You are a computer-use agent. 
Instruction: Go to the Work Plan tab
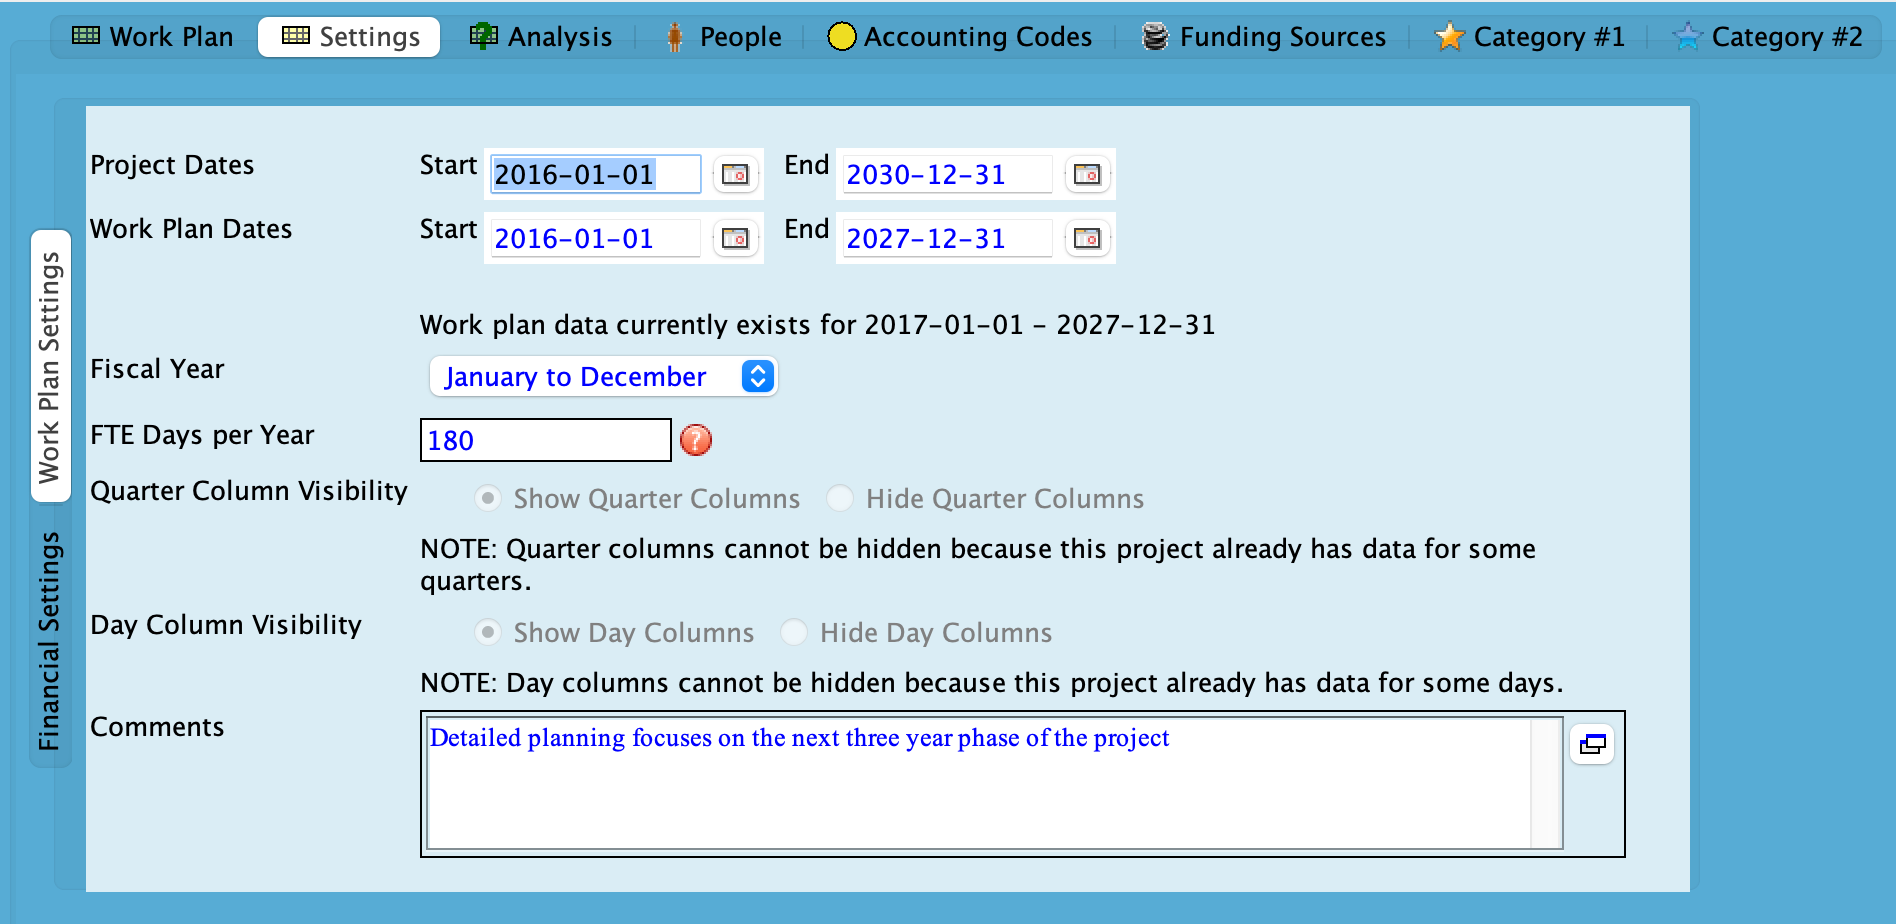point(153,37)
